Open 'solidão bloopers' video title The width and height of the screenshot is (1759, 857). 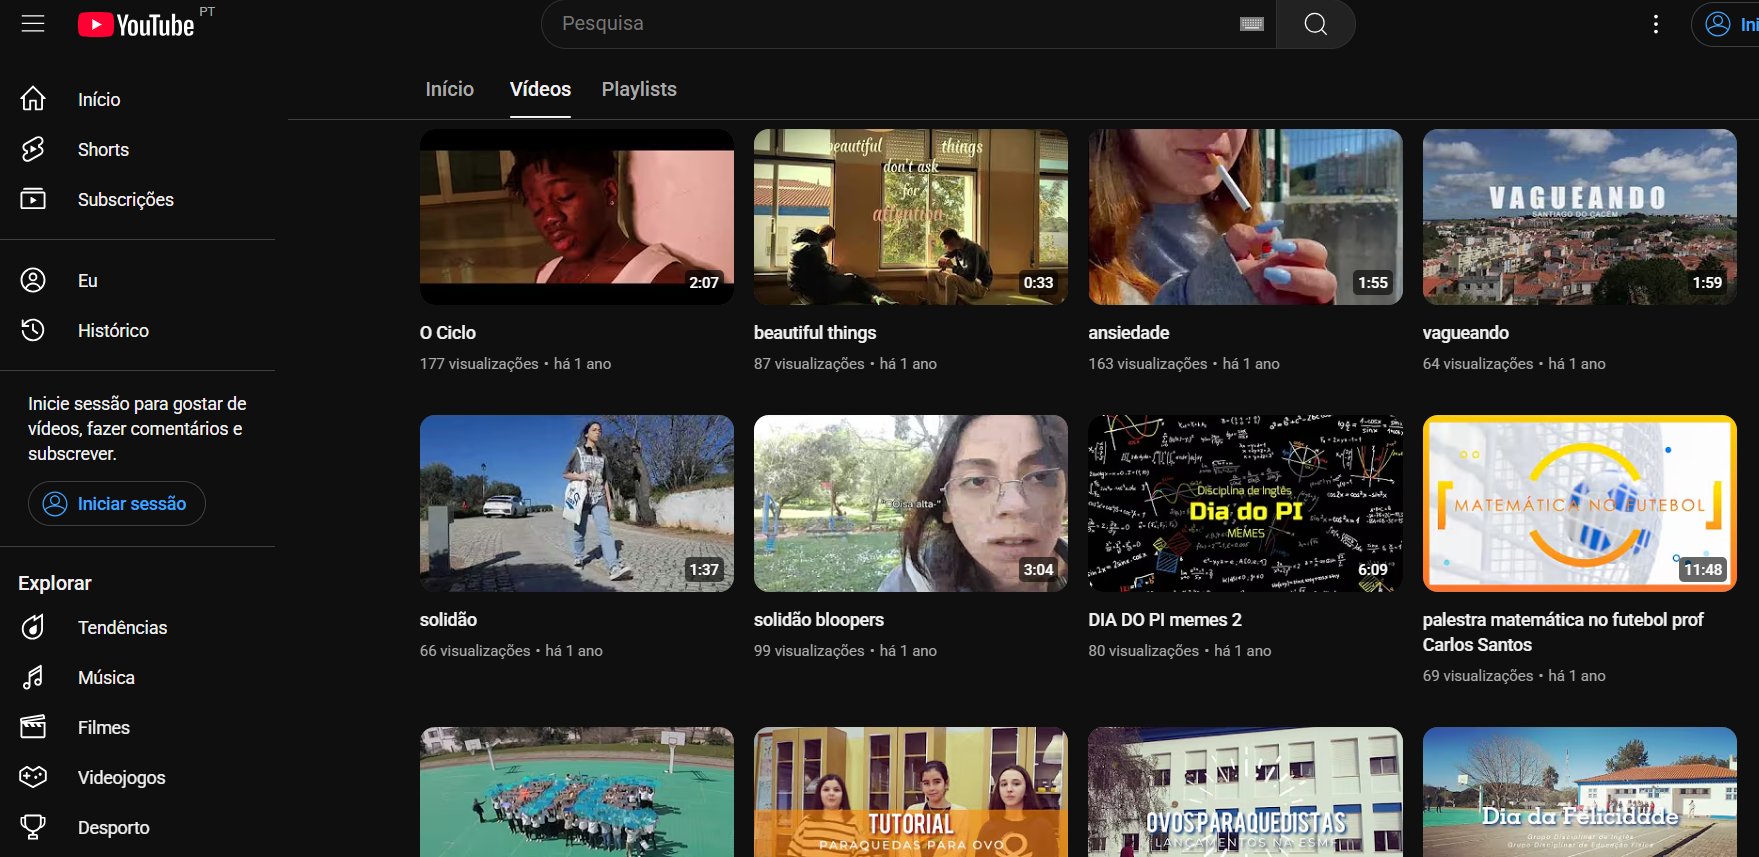(x=818, y=620)
